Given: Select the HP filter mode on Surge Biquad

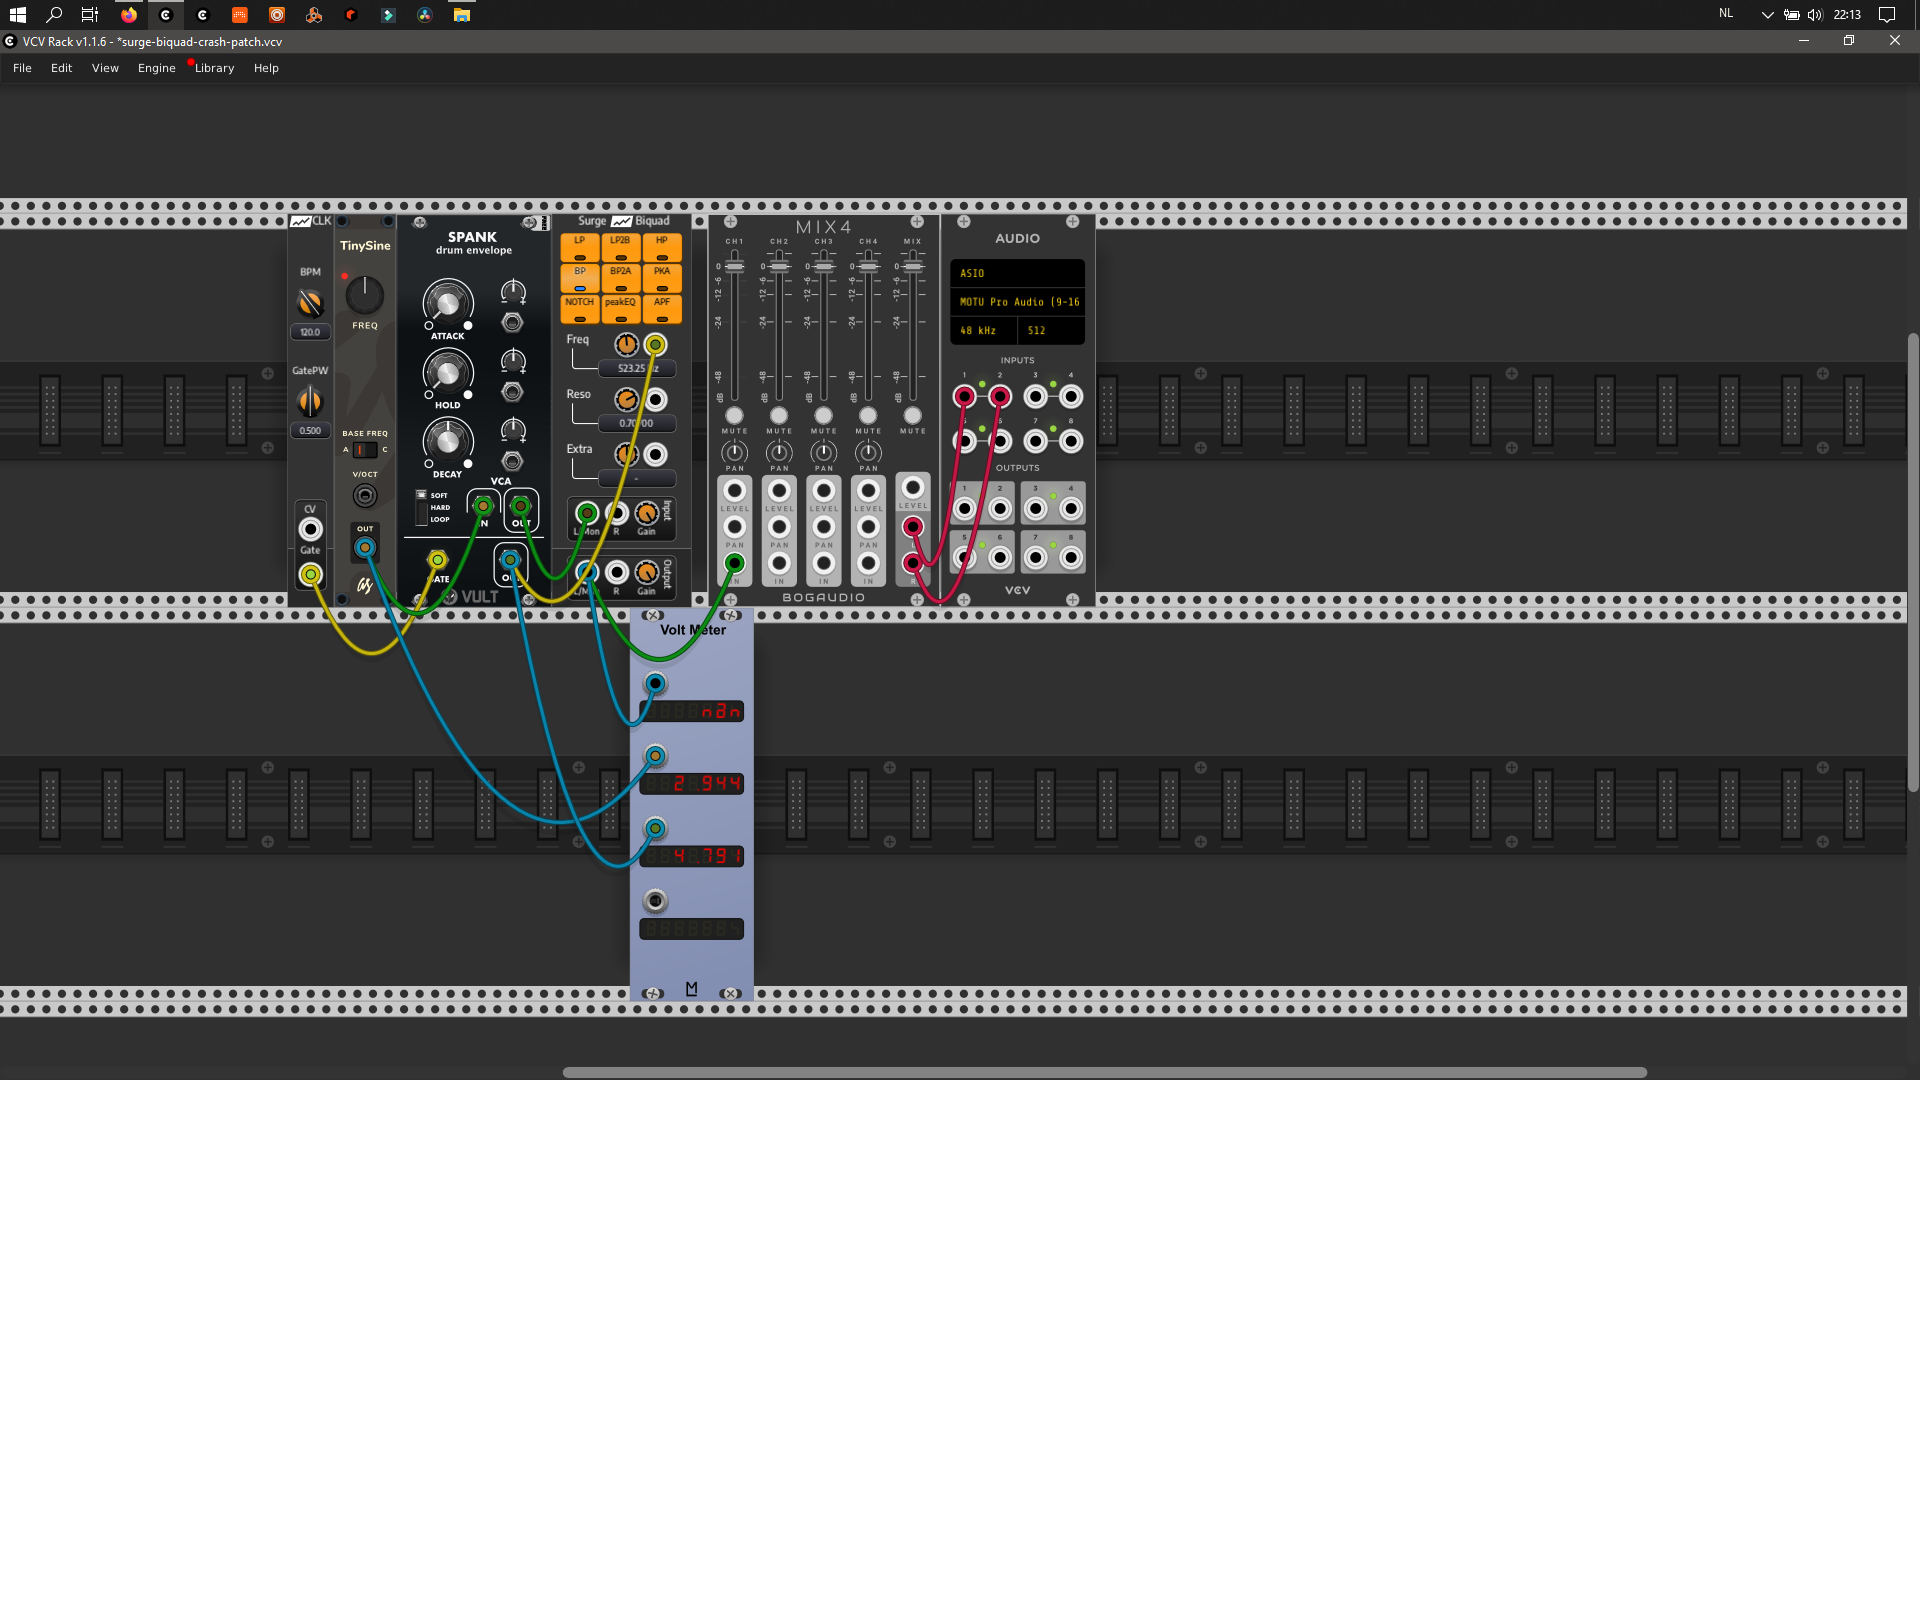Looking at the screenshot, I should click(662, 246).
